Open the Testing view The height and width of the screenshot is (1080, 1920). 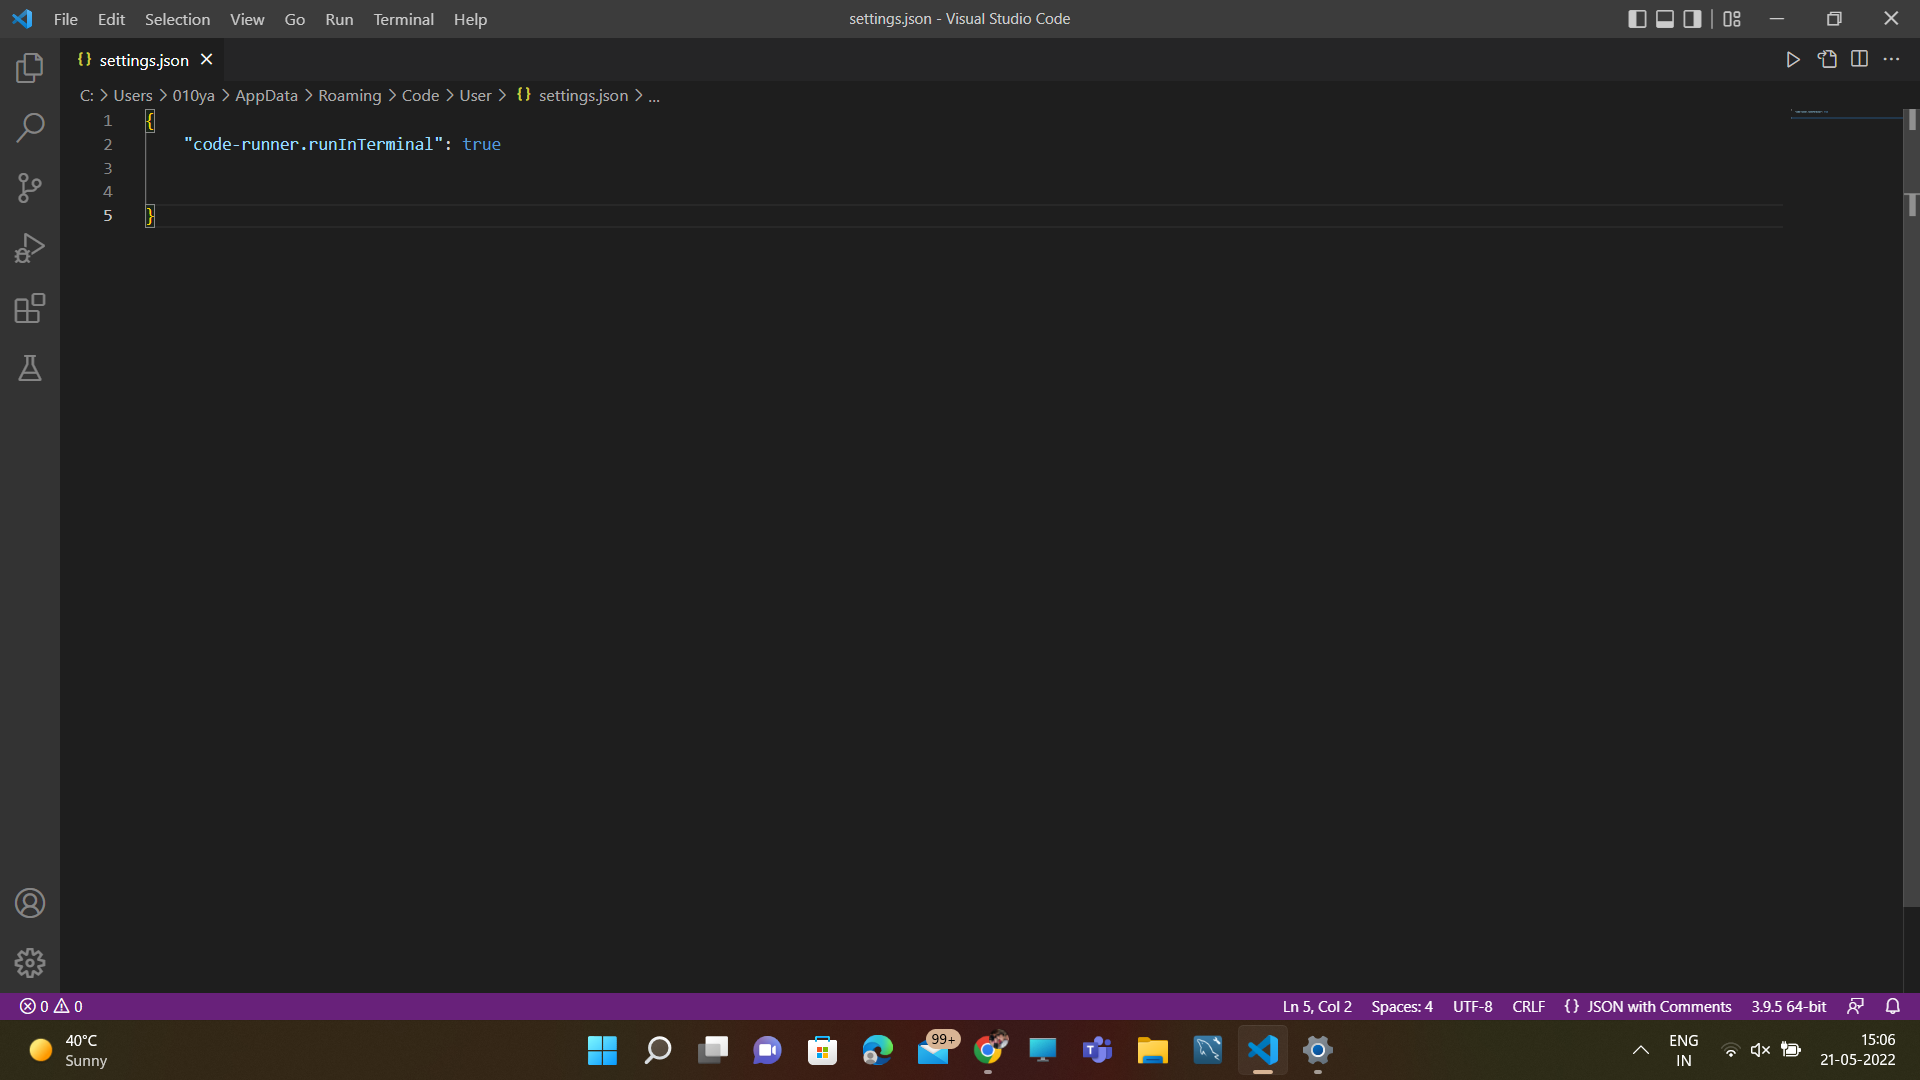coord(29,368)
